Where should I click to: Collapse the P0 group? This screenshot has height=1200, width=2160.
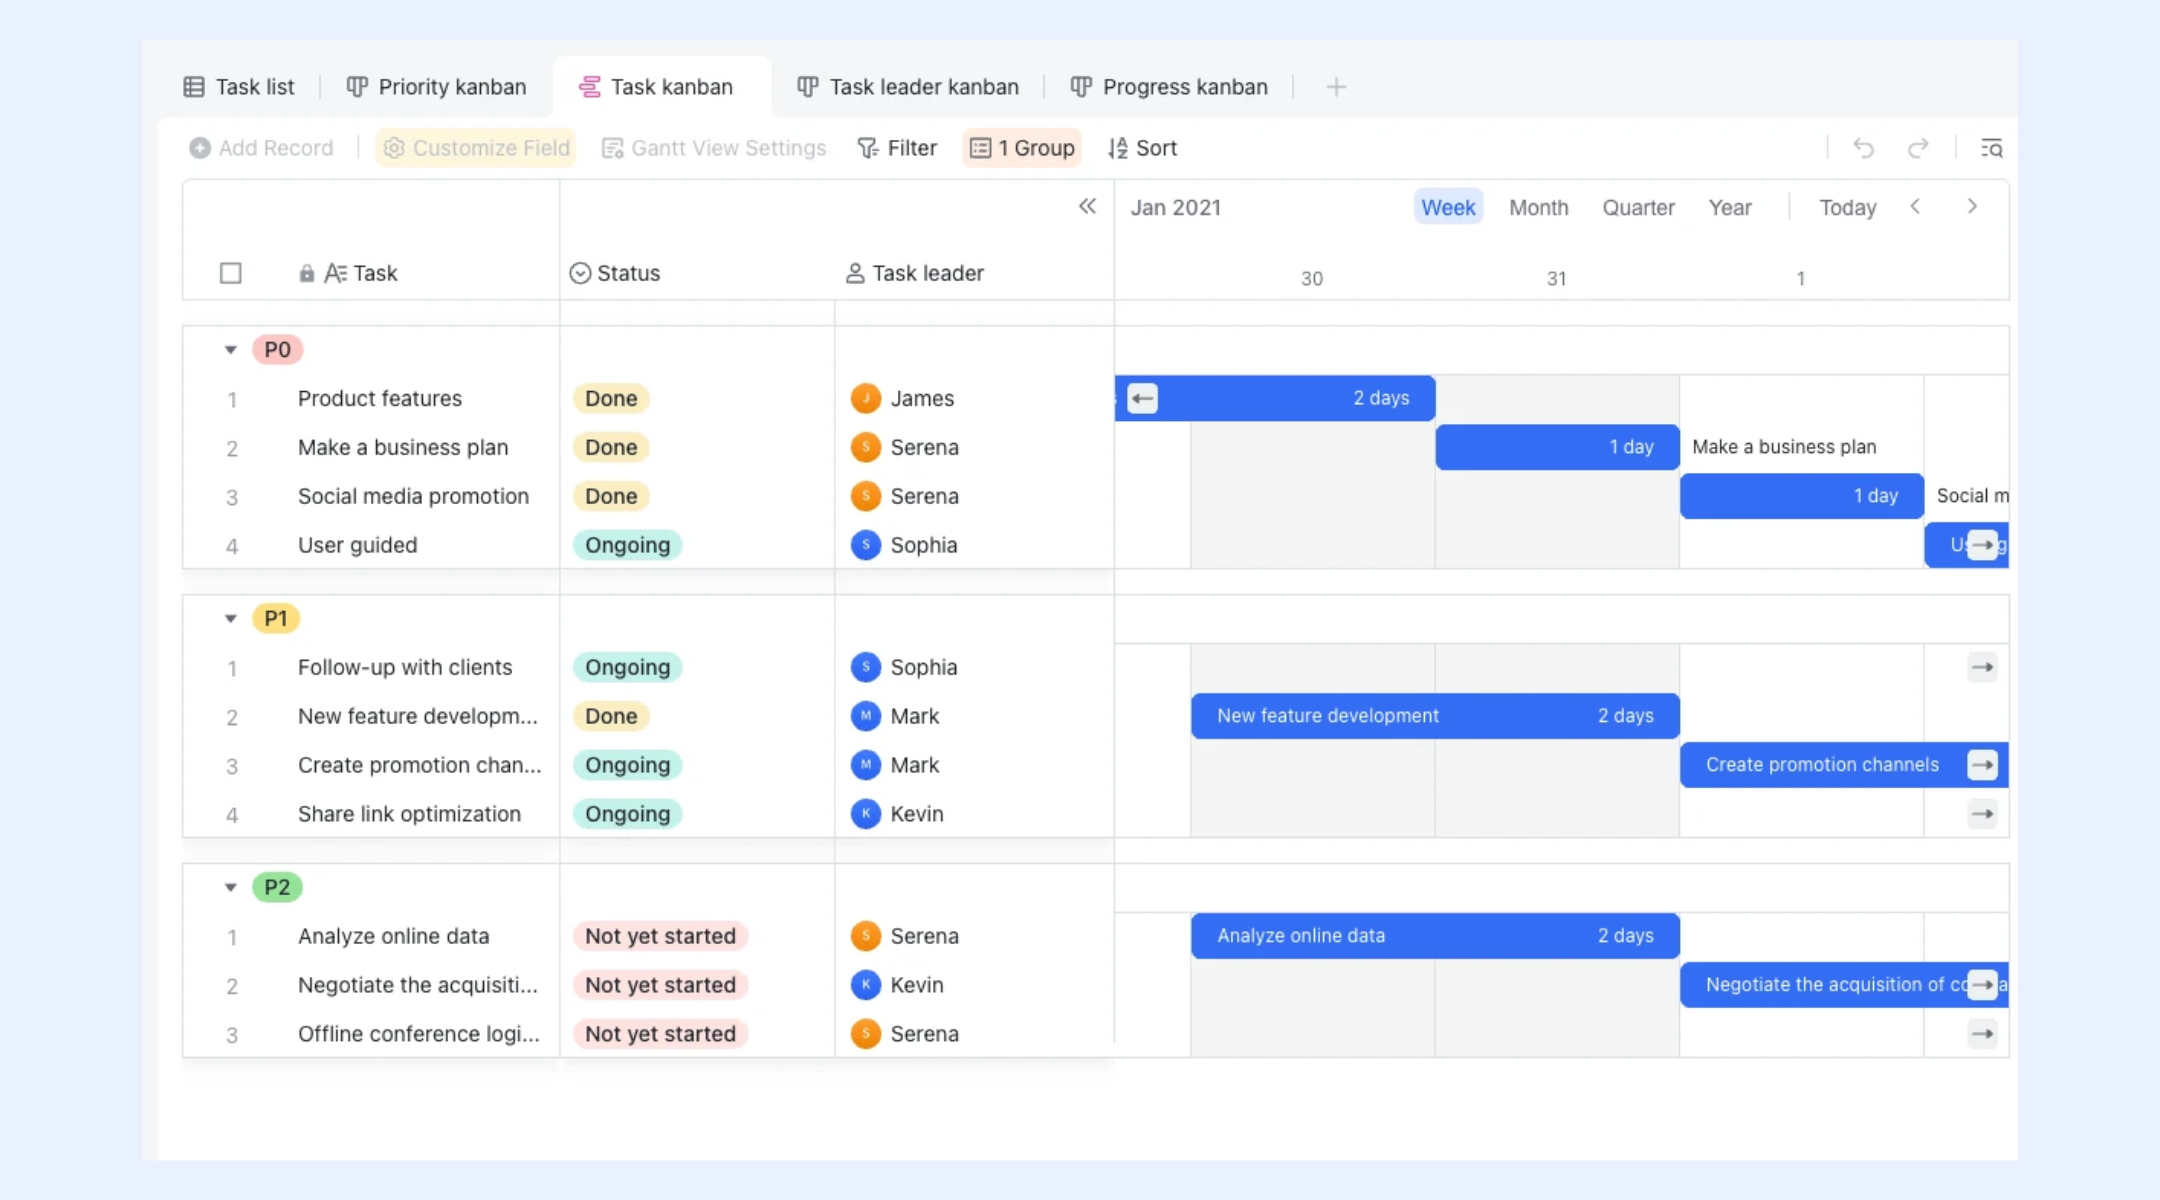[x=231, y=350]
